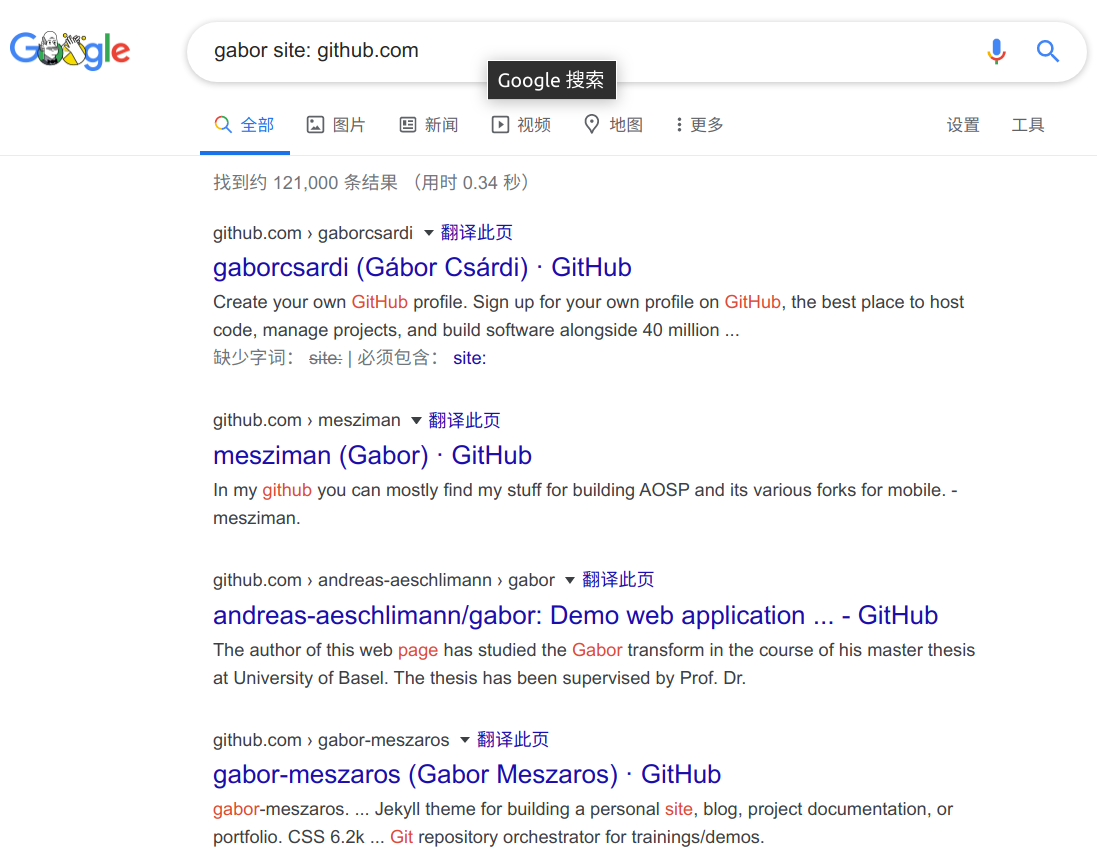Switch to the 视频 tab
Screen dimensions: 1097x867
click(521, 125)
